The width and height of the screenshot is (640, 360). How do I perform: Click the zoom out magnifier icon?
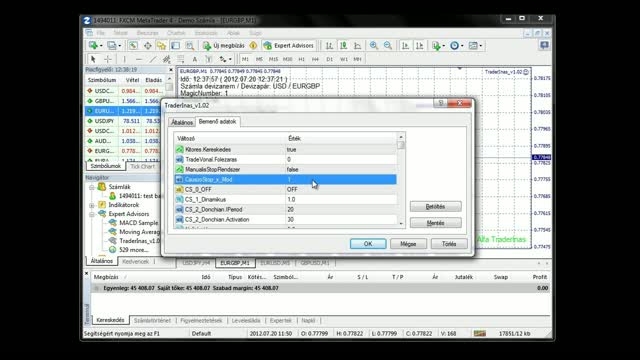[388, 46]
